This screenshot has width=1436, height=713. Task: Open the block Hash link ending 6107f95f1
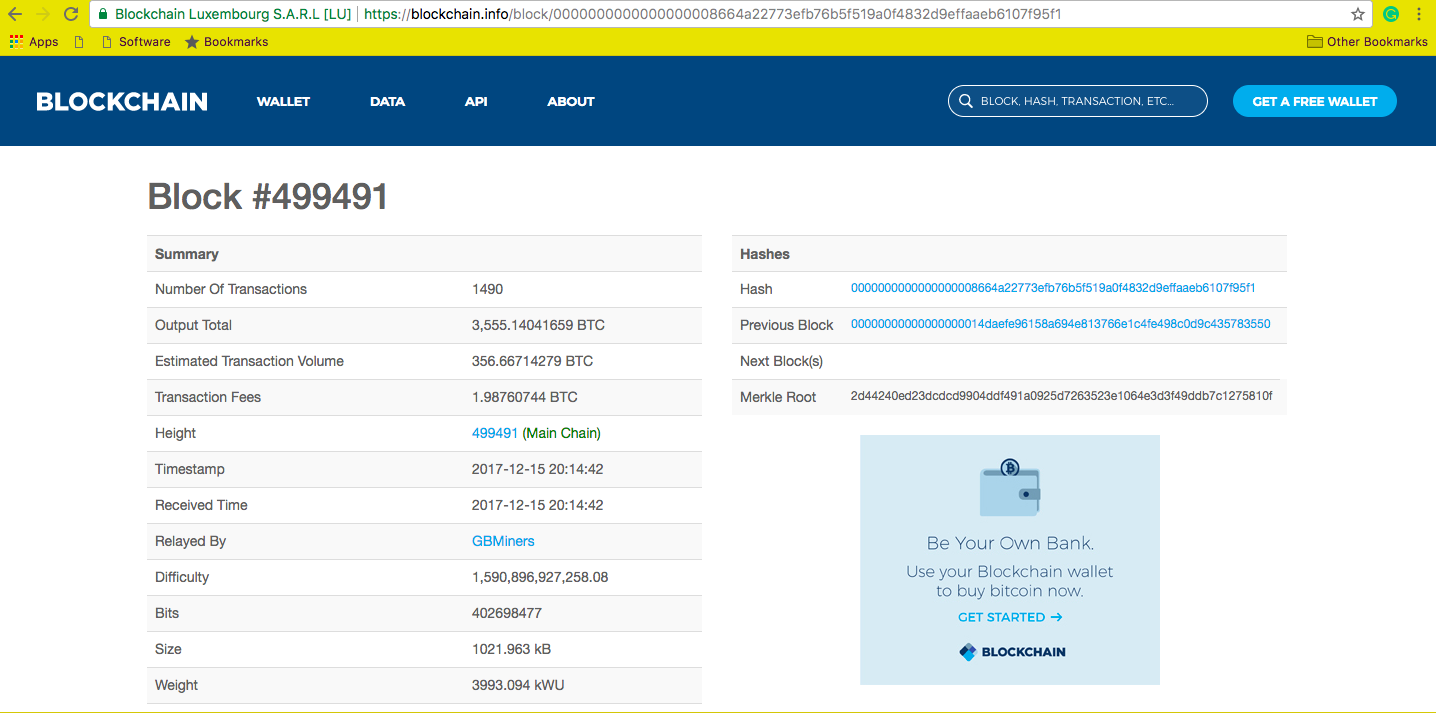[x=1053, y=288]
